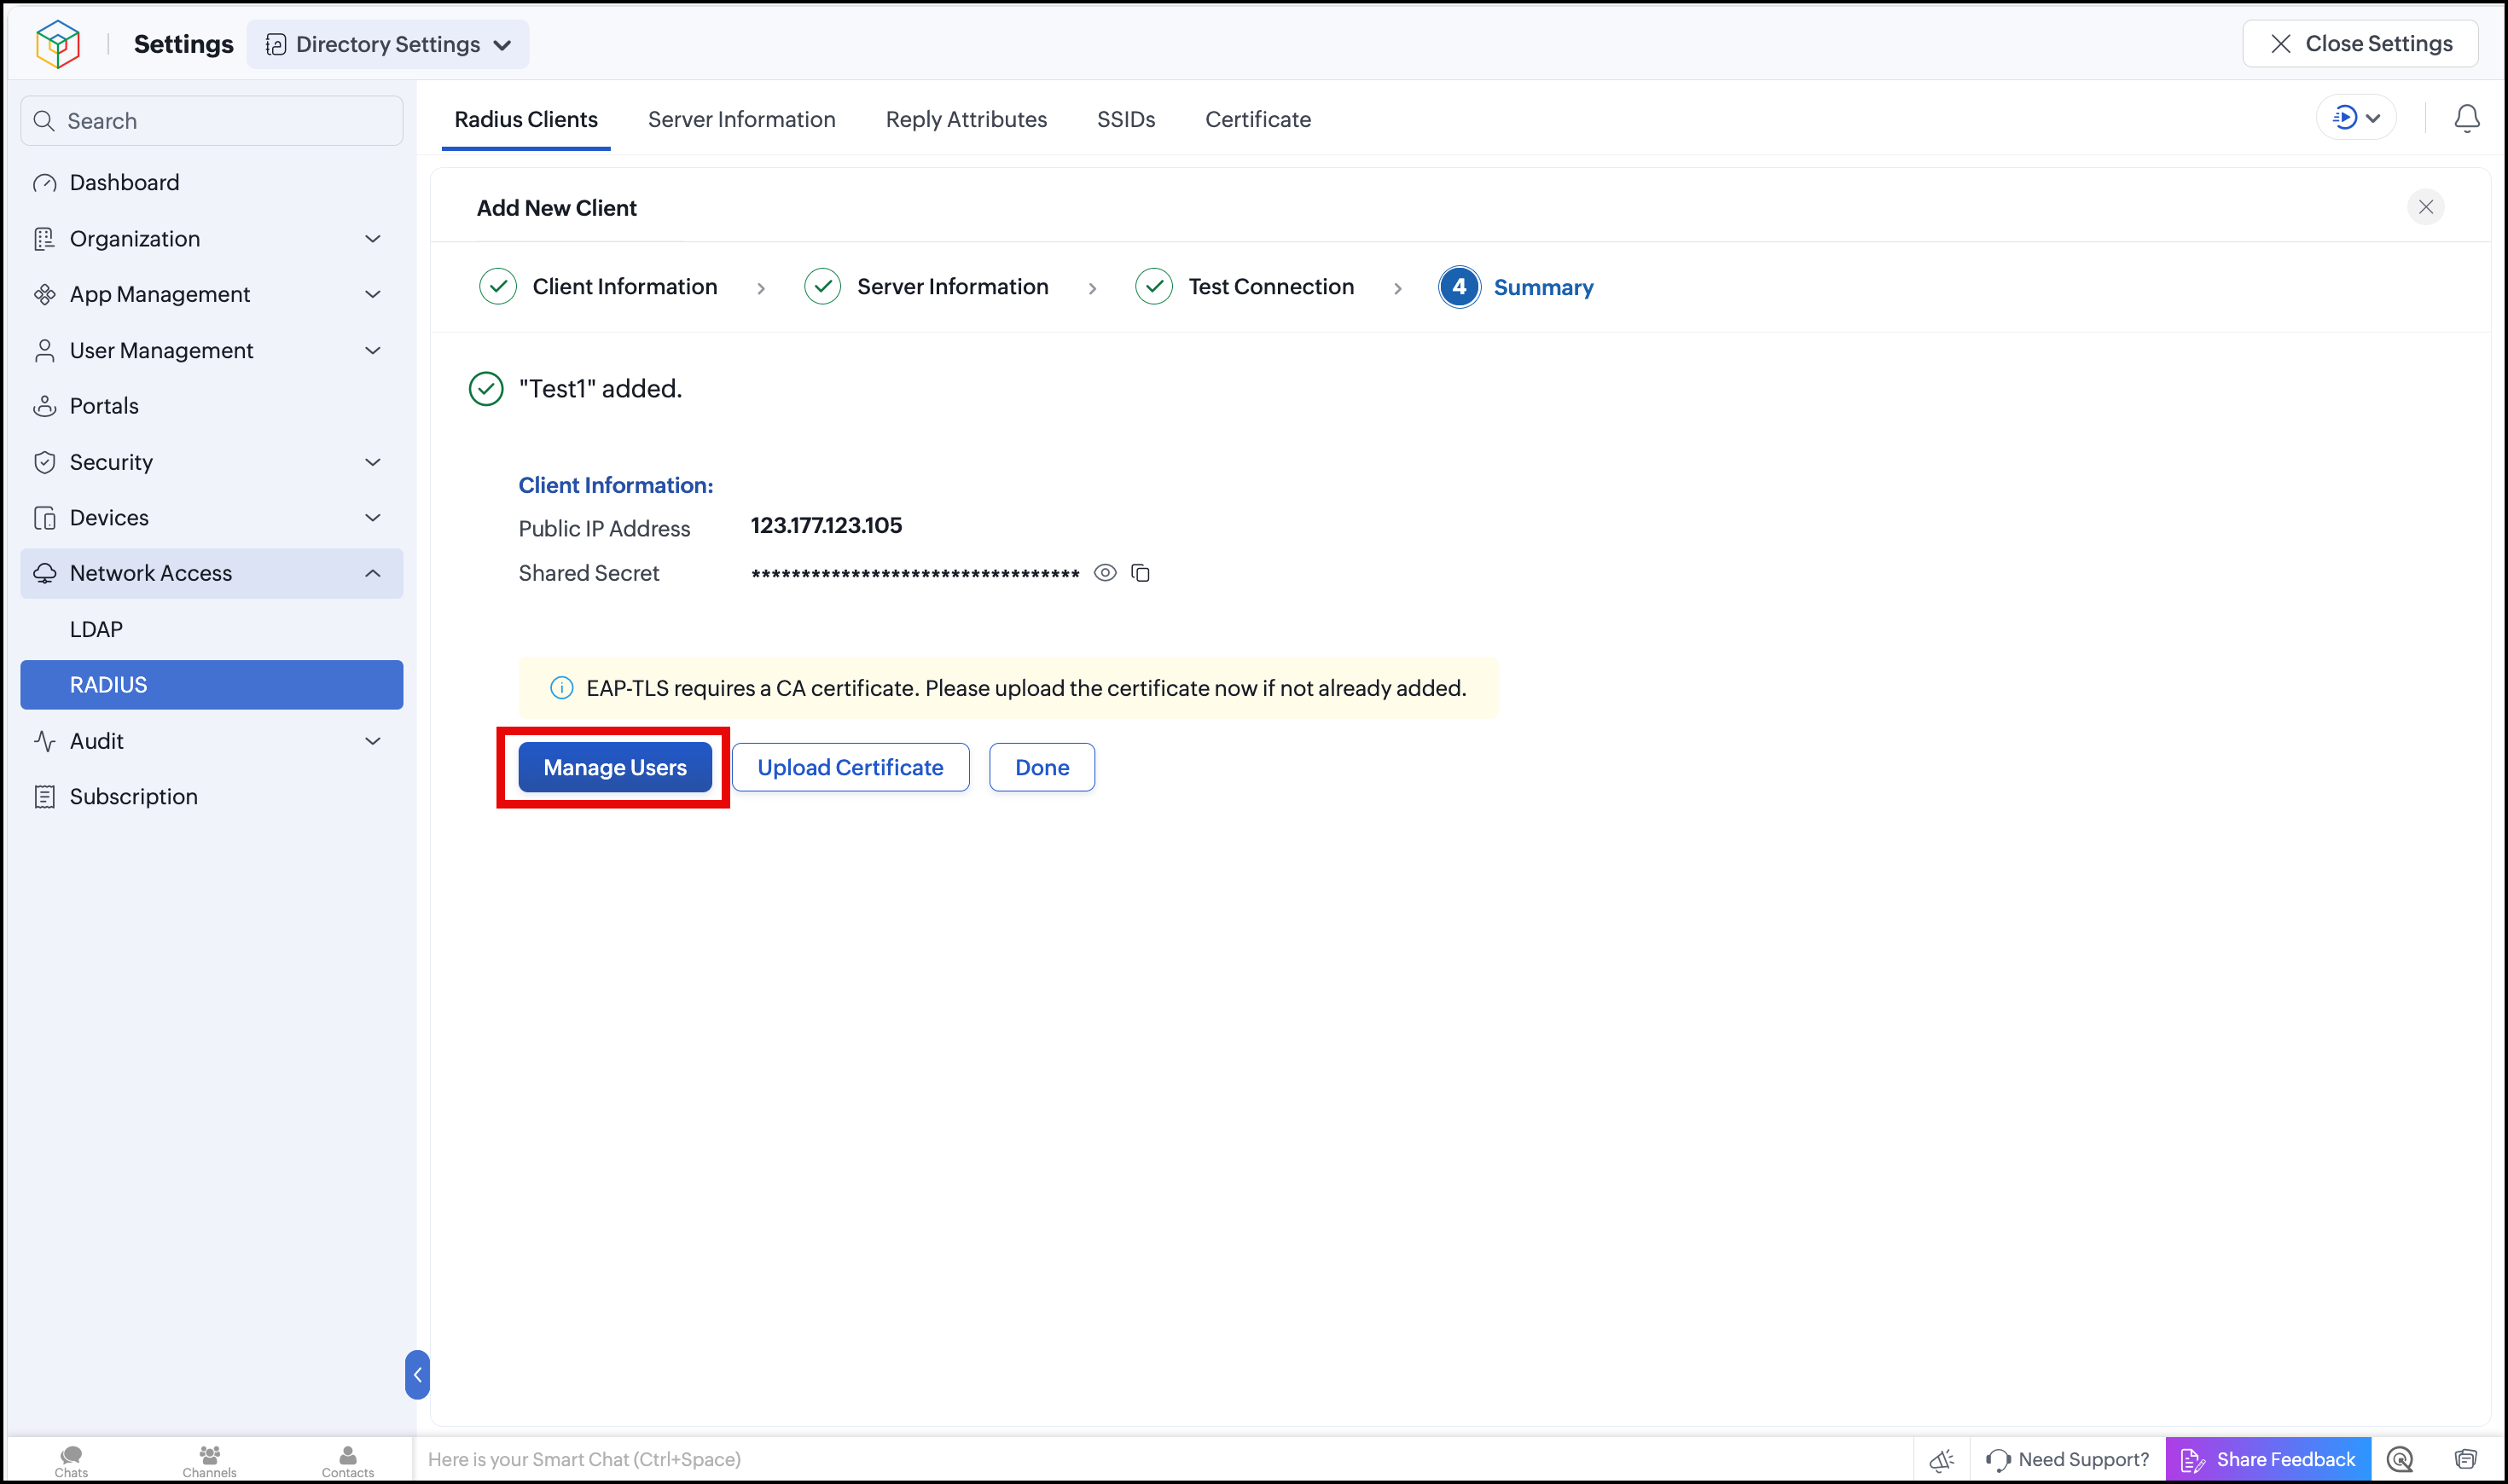Open notifications with the bell icon
This screenshot has height=1484, width=2508.
(2467, 118)
